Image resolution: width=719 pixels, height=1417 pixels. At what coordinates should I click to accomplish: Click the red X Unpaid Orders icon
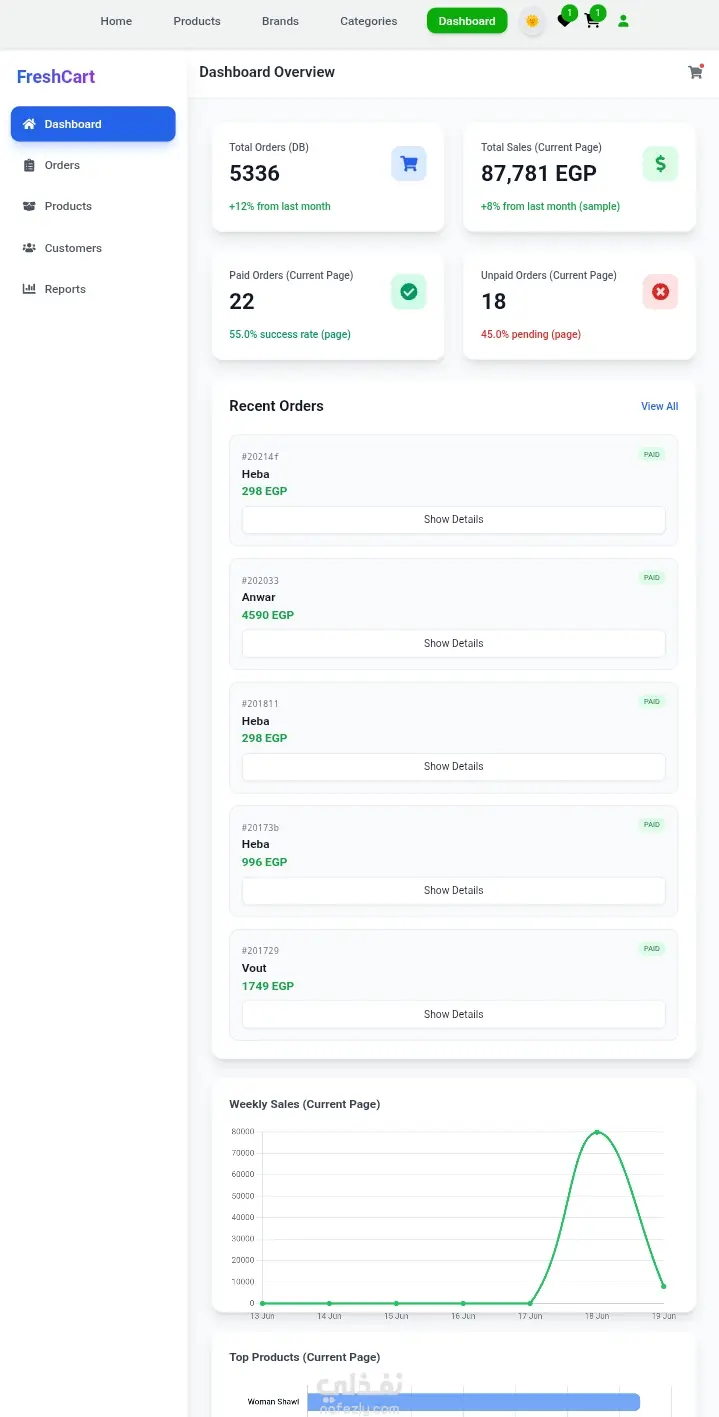660,292
